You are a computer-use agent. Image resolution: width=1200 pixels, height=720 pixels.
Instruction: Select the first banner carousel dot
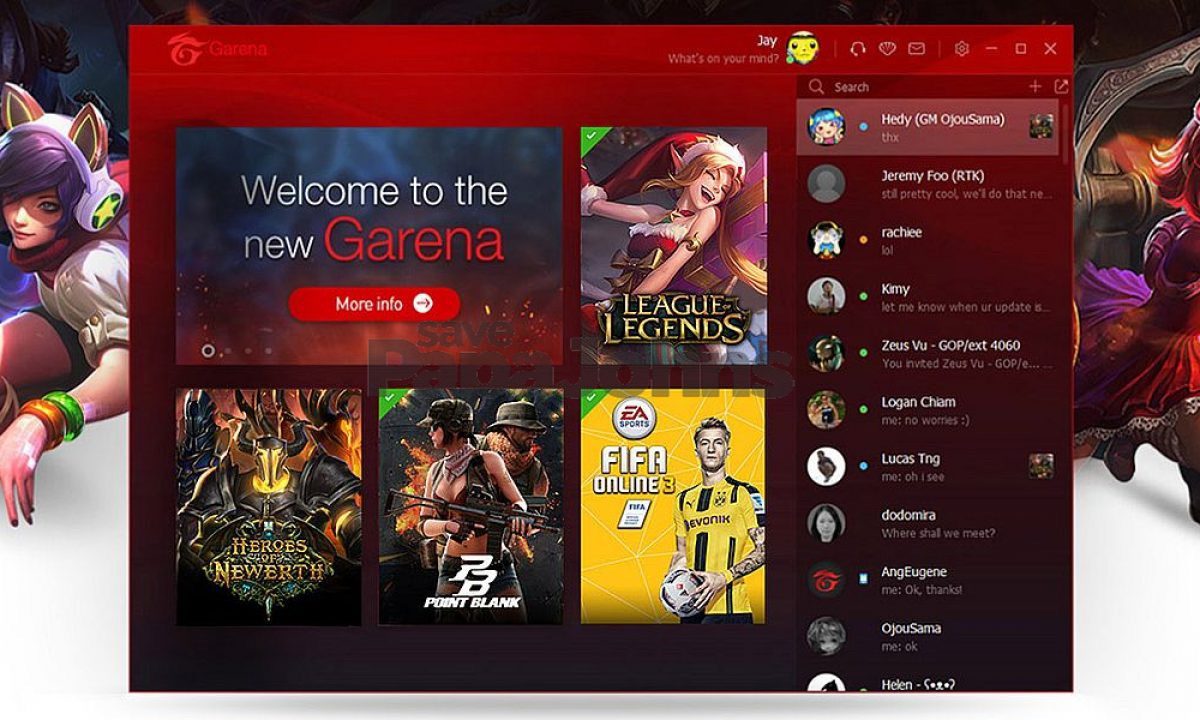[x=208, y=351]
